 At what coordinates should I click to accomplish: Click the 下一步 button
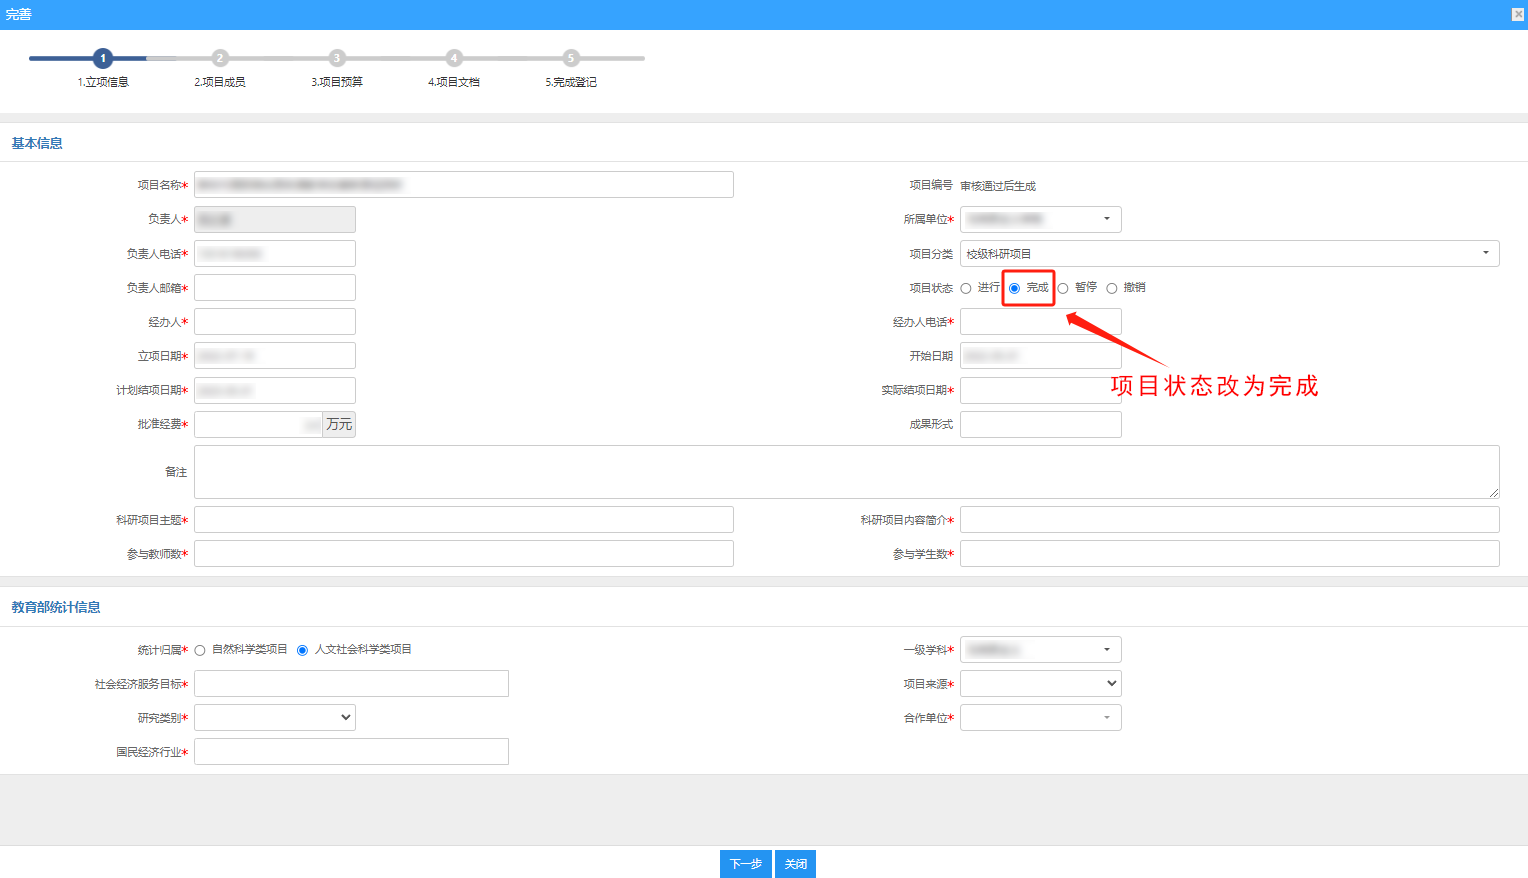tap(745, 864)
